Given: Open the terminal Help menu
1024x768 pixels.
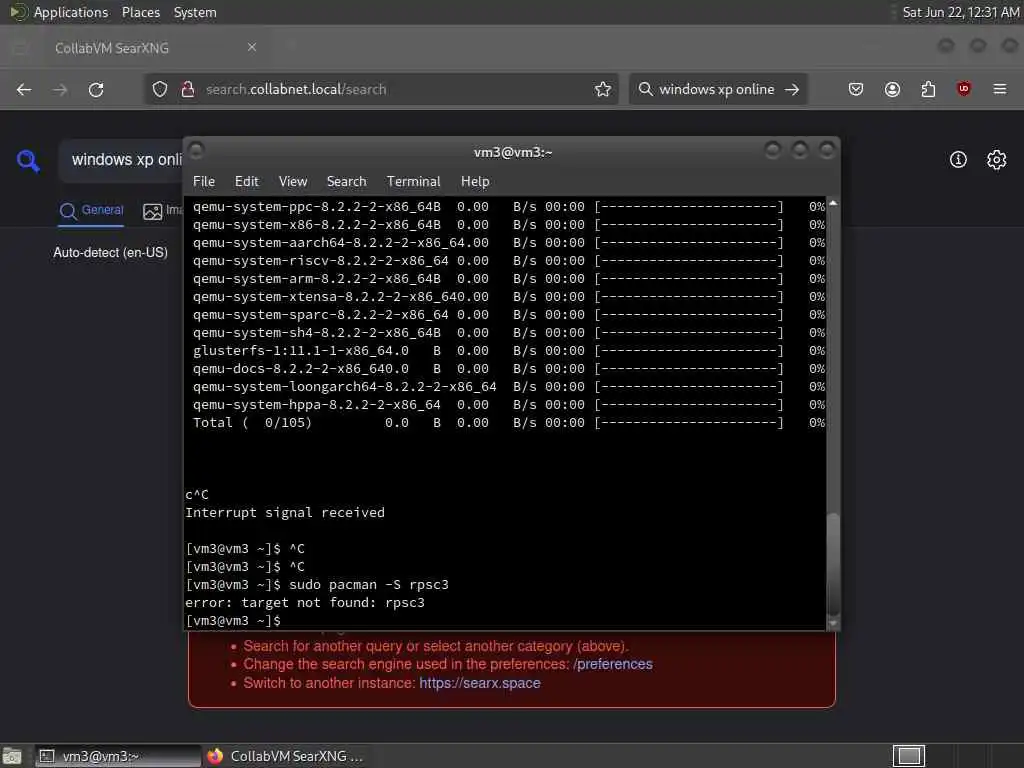Looking at the screenshot, I should coord(475,182).
